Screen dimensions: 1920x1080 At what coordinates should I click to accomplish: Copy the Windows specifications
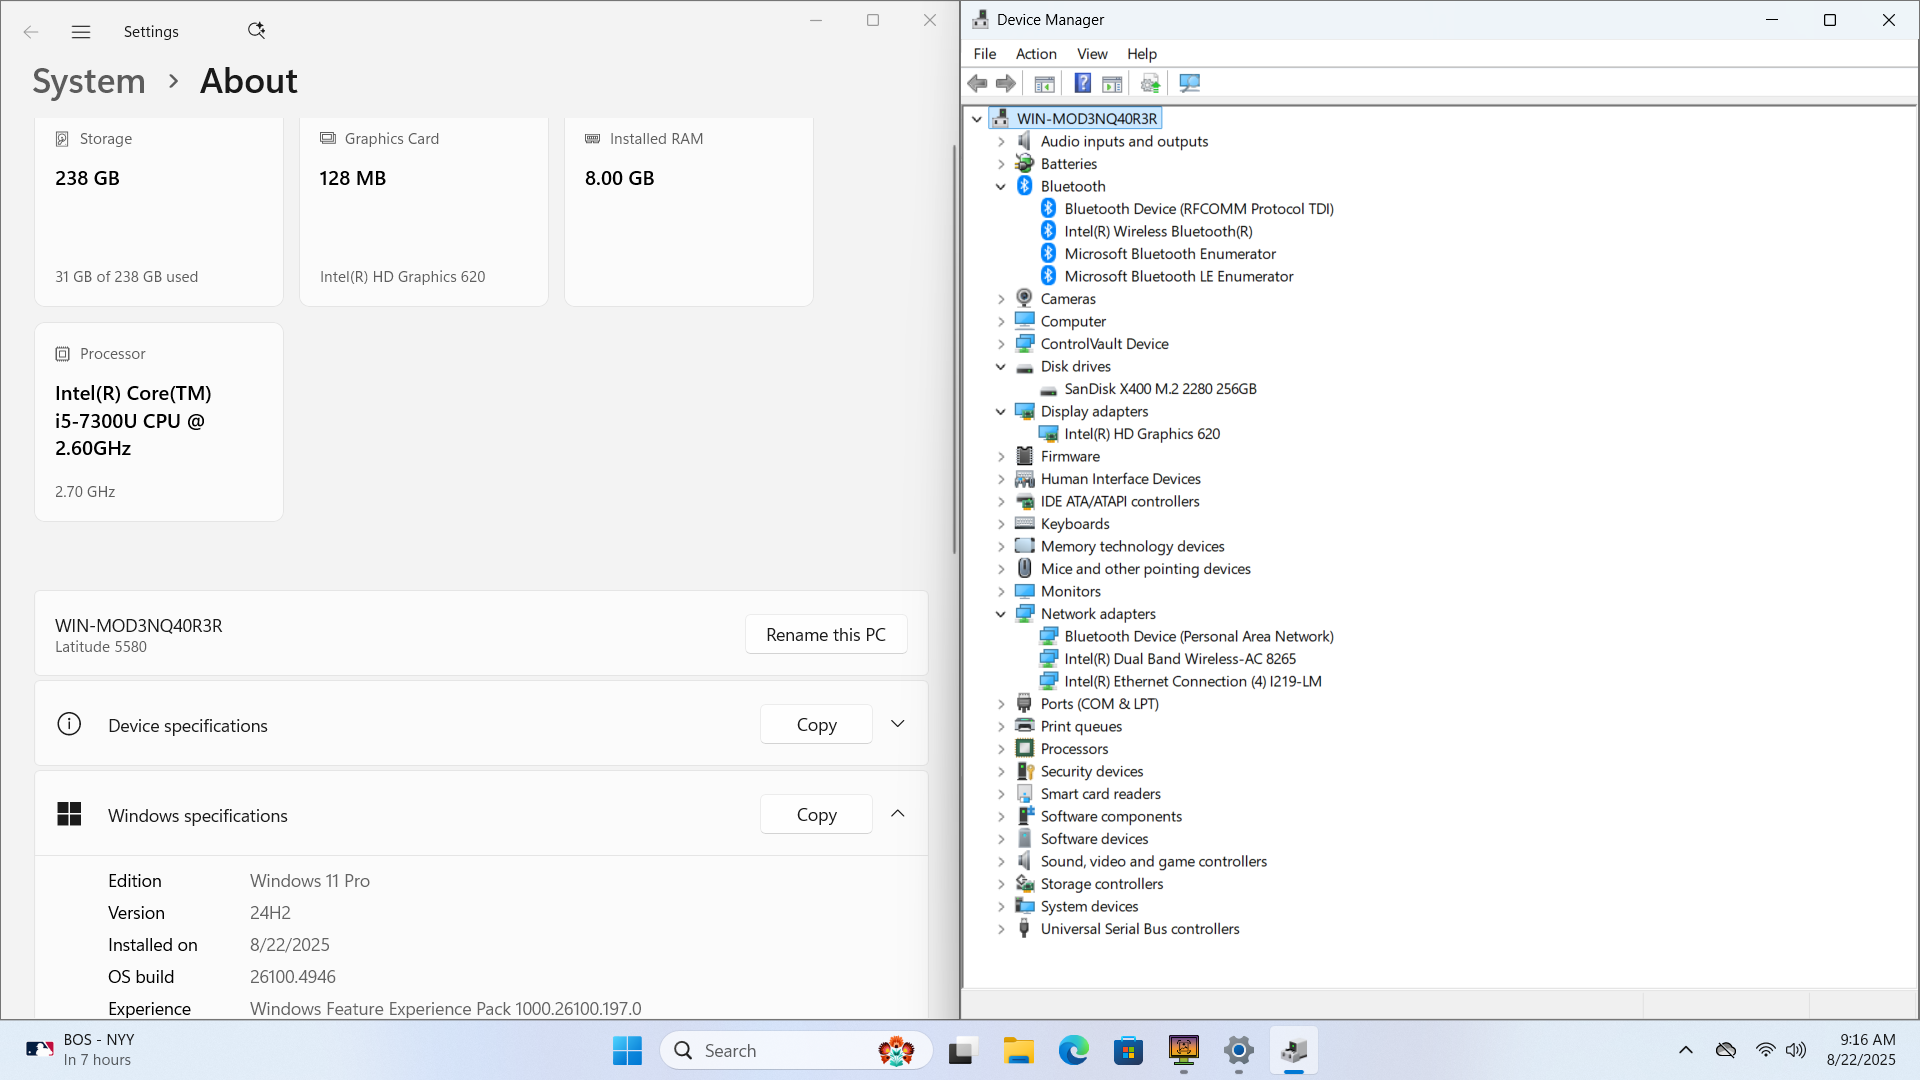(x=816, y=814)
